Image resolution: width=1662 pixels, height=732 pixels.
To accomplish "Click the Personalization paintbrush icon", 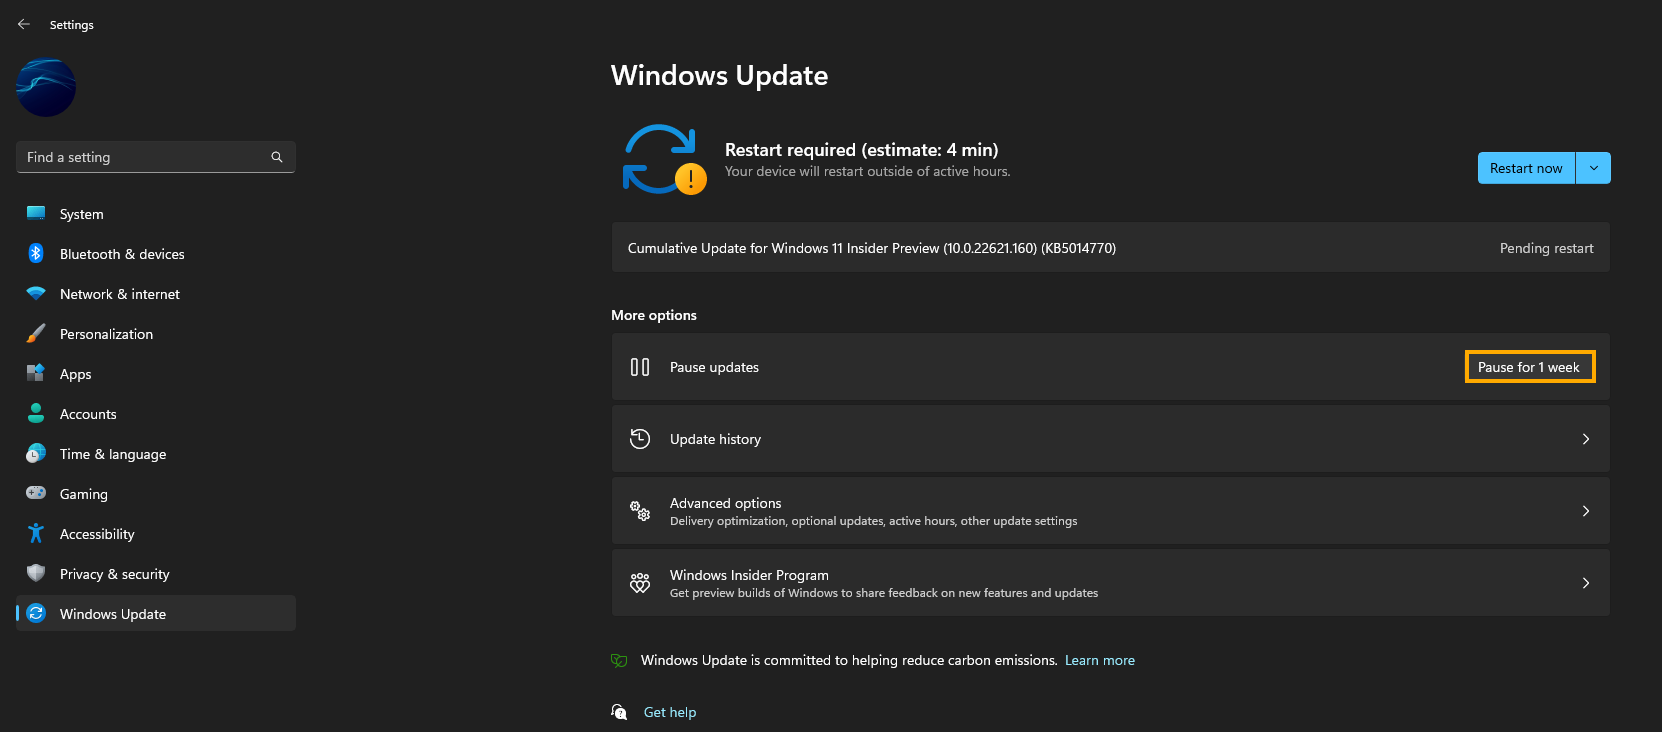I will tap(36, 333).
